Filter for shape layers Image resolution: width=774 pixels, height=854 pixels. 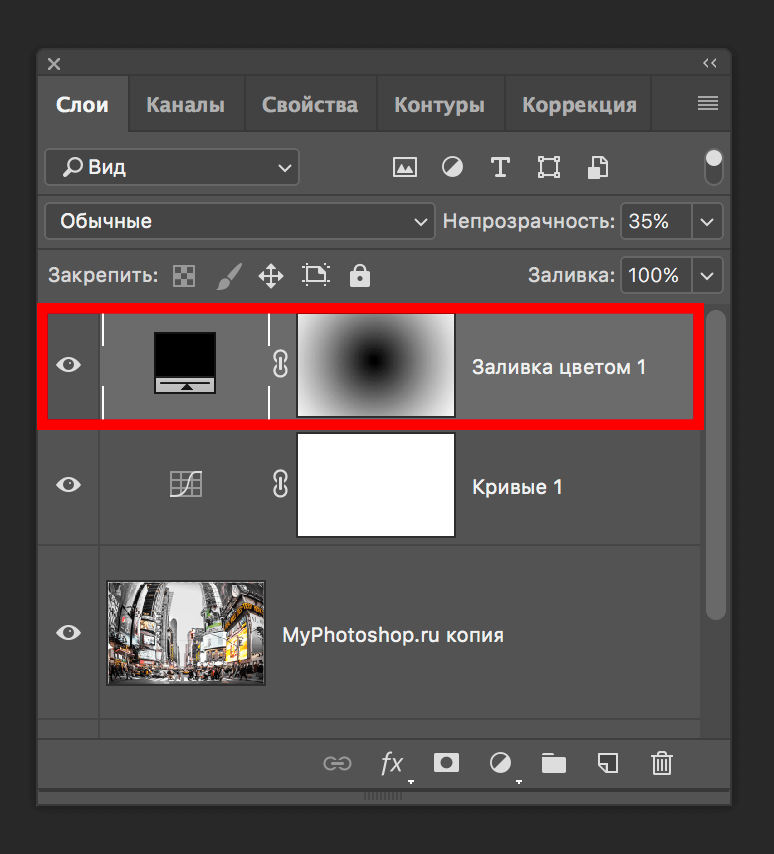click(548, 167)
